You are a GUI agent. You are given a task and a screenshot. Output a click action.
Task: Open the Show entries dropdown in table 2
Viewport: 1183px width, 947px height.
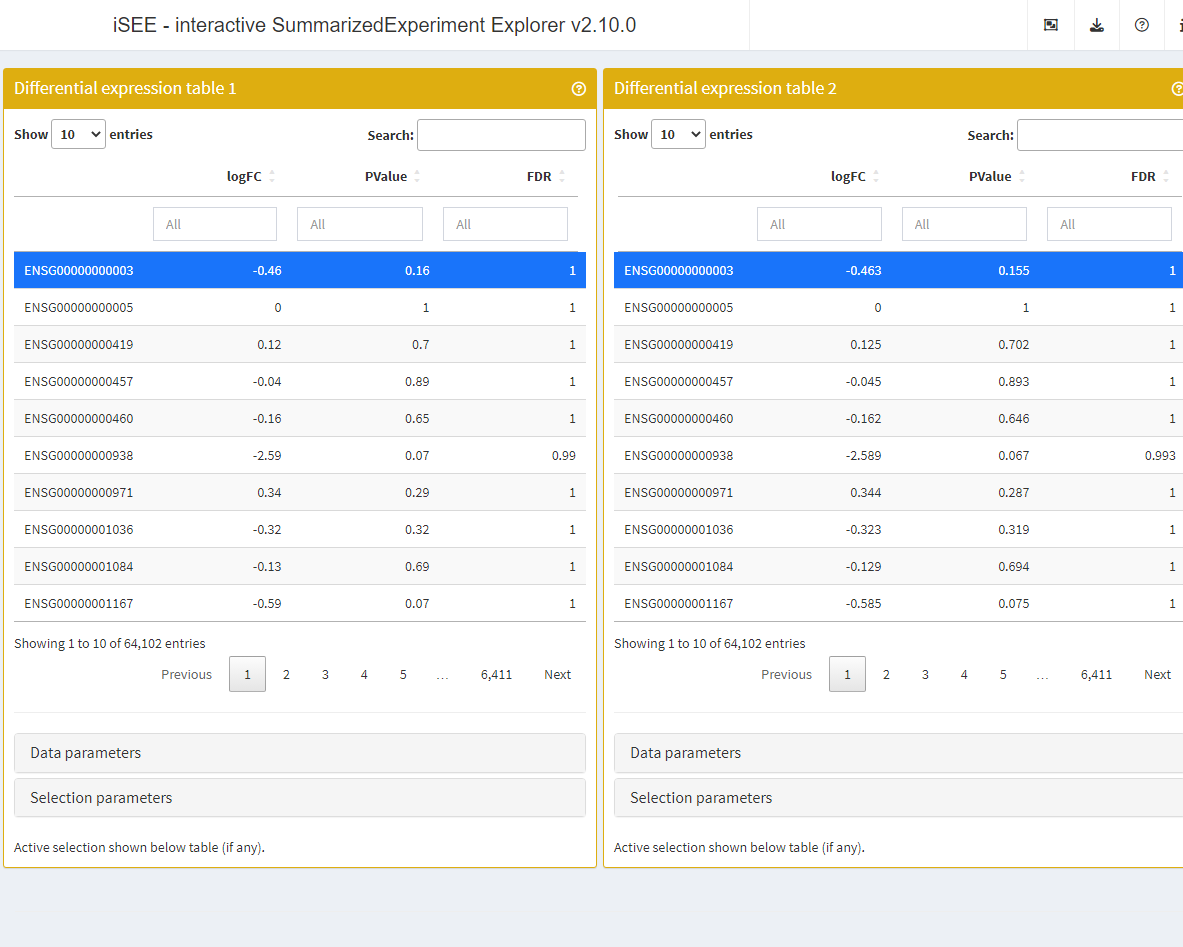pos(678,134)
